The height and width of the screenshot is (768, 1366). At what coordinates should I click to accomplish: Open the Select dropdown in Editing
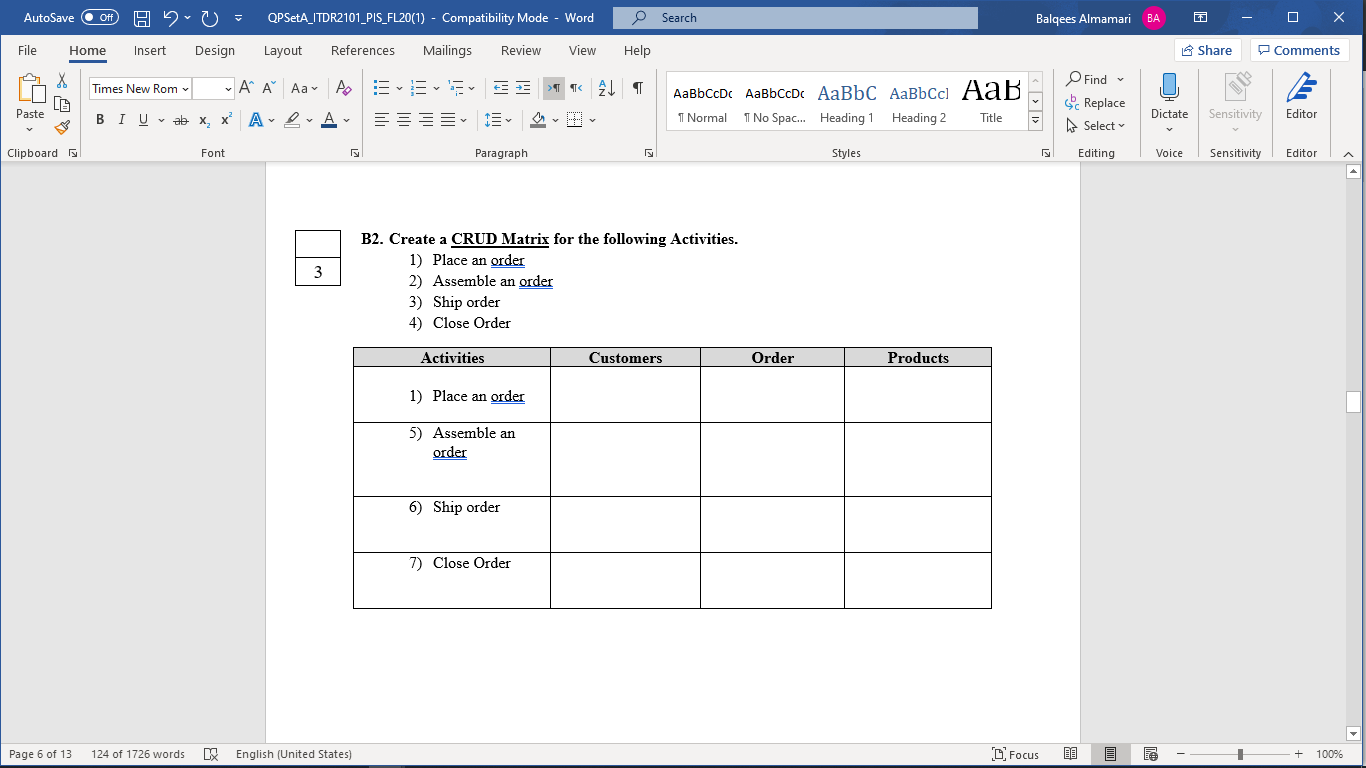1096,126
